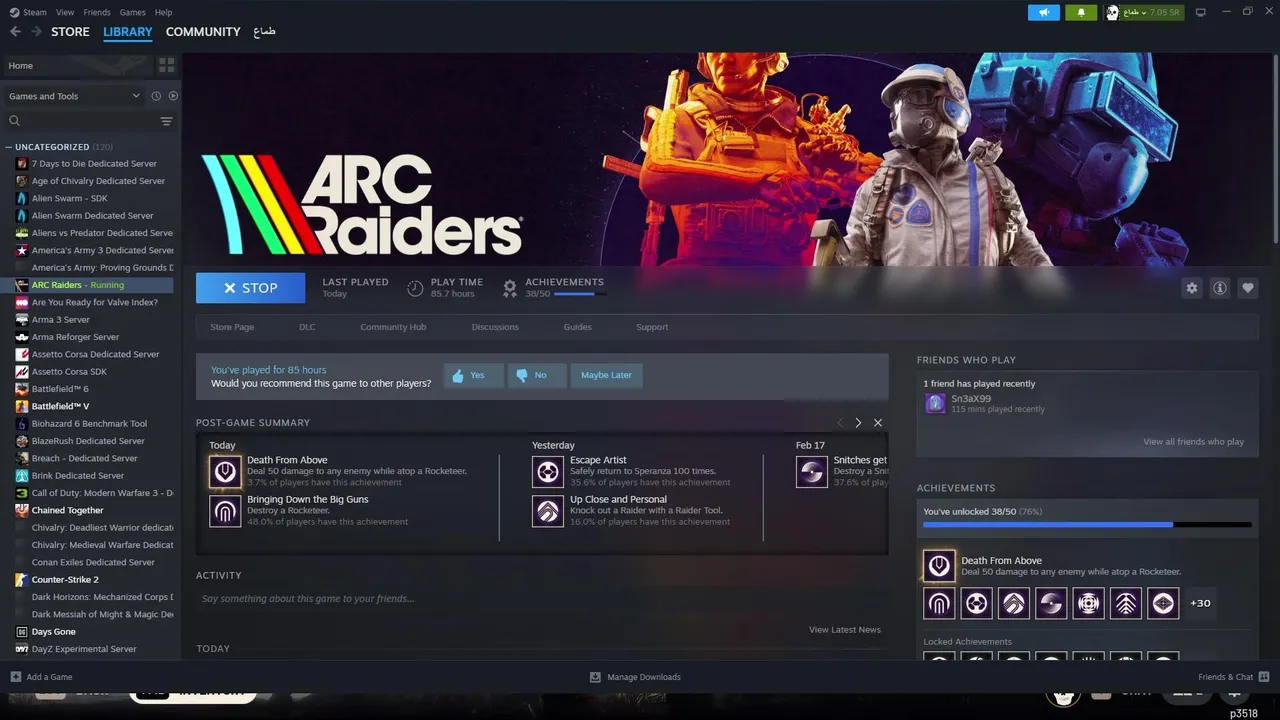Collapse the Uncategorized category
The height and width of the screenshot is (720, 1280).
point(9,147)
